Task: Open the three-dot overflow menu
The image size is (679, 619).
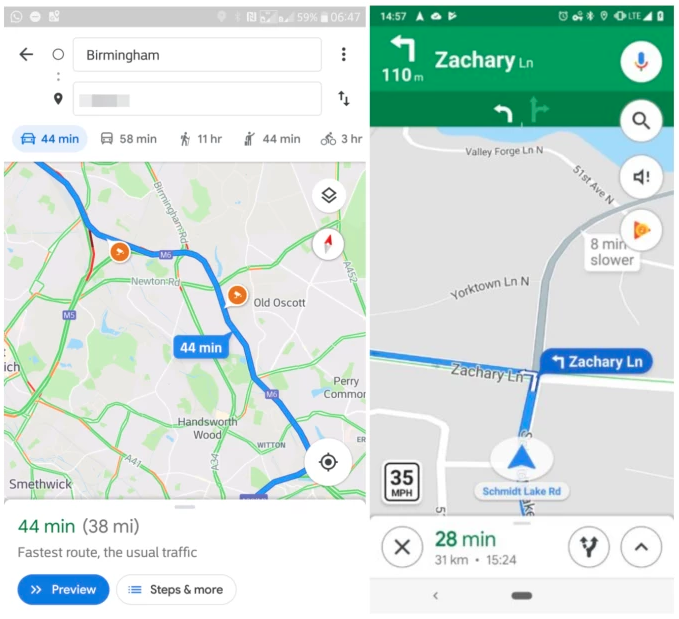Action: click(343, 54)
